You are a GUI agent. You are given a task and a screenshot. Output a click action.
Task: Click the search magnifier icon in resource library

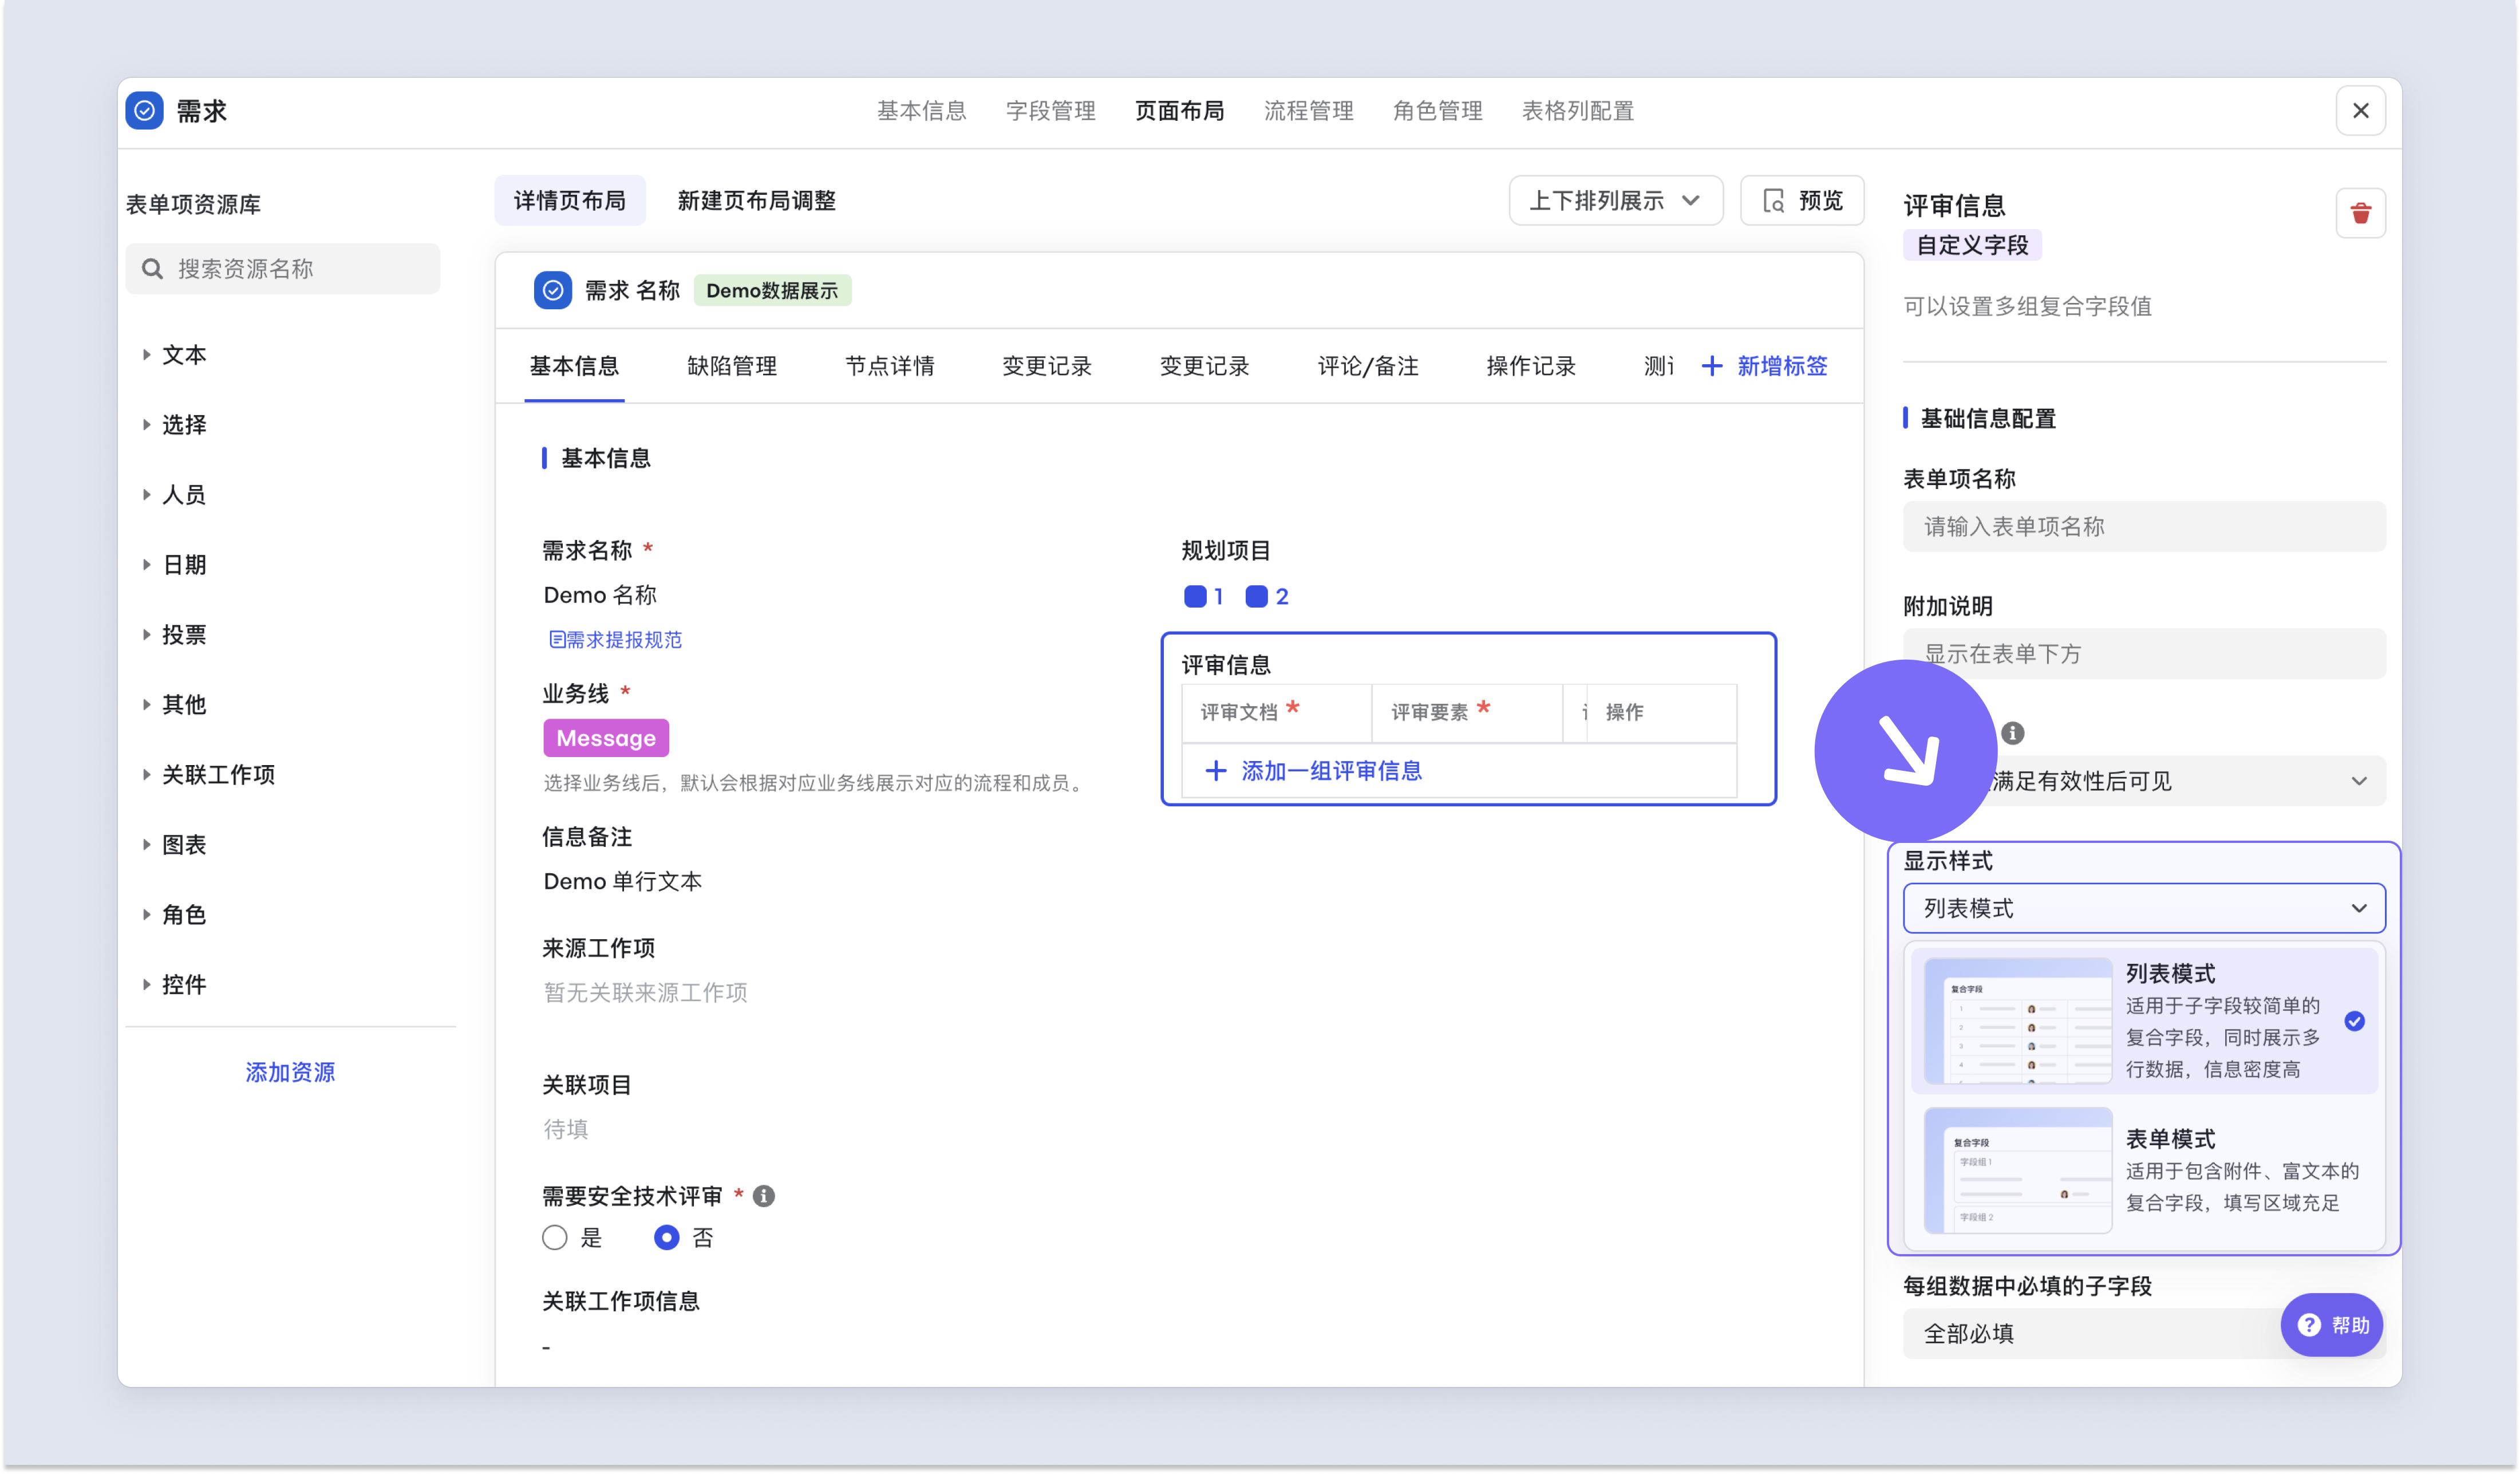(x=152, y=268)
